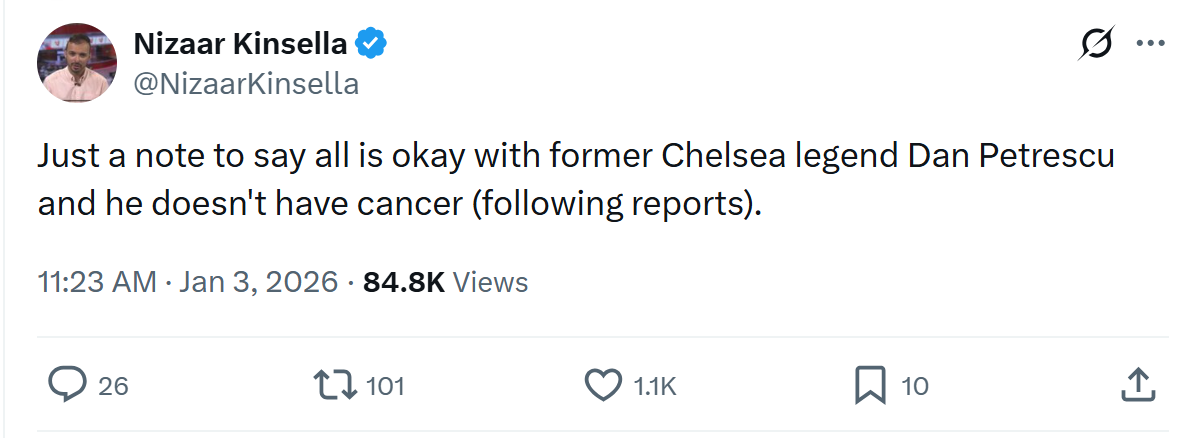Open the three-dot more options menu
Viewport: 1198px width, 438px height.
pyautogui.click(x=1151, y=44)
